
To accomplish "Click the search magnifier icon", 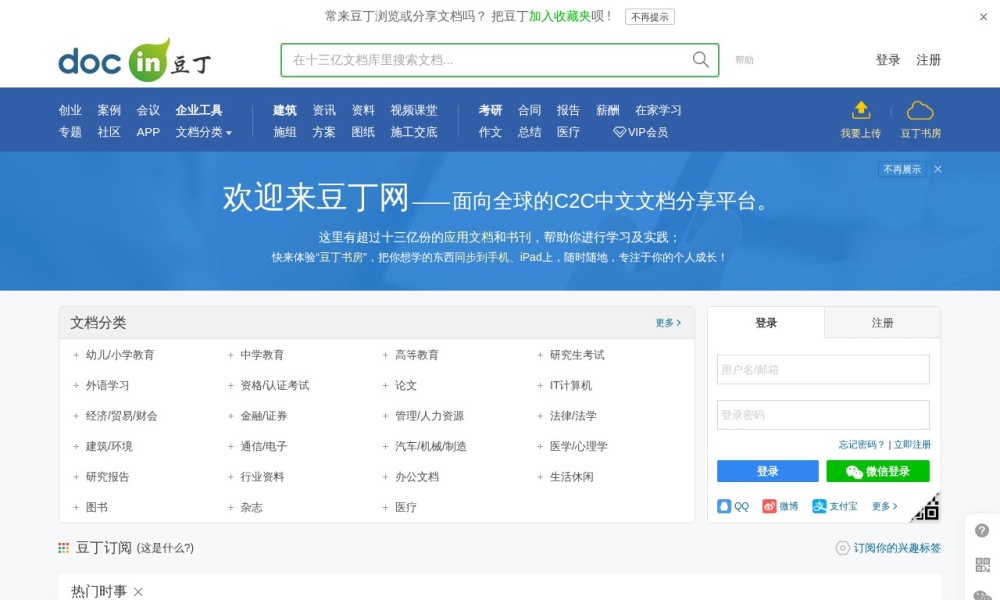I will pyautogui.click(x=700, y=59).
